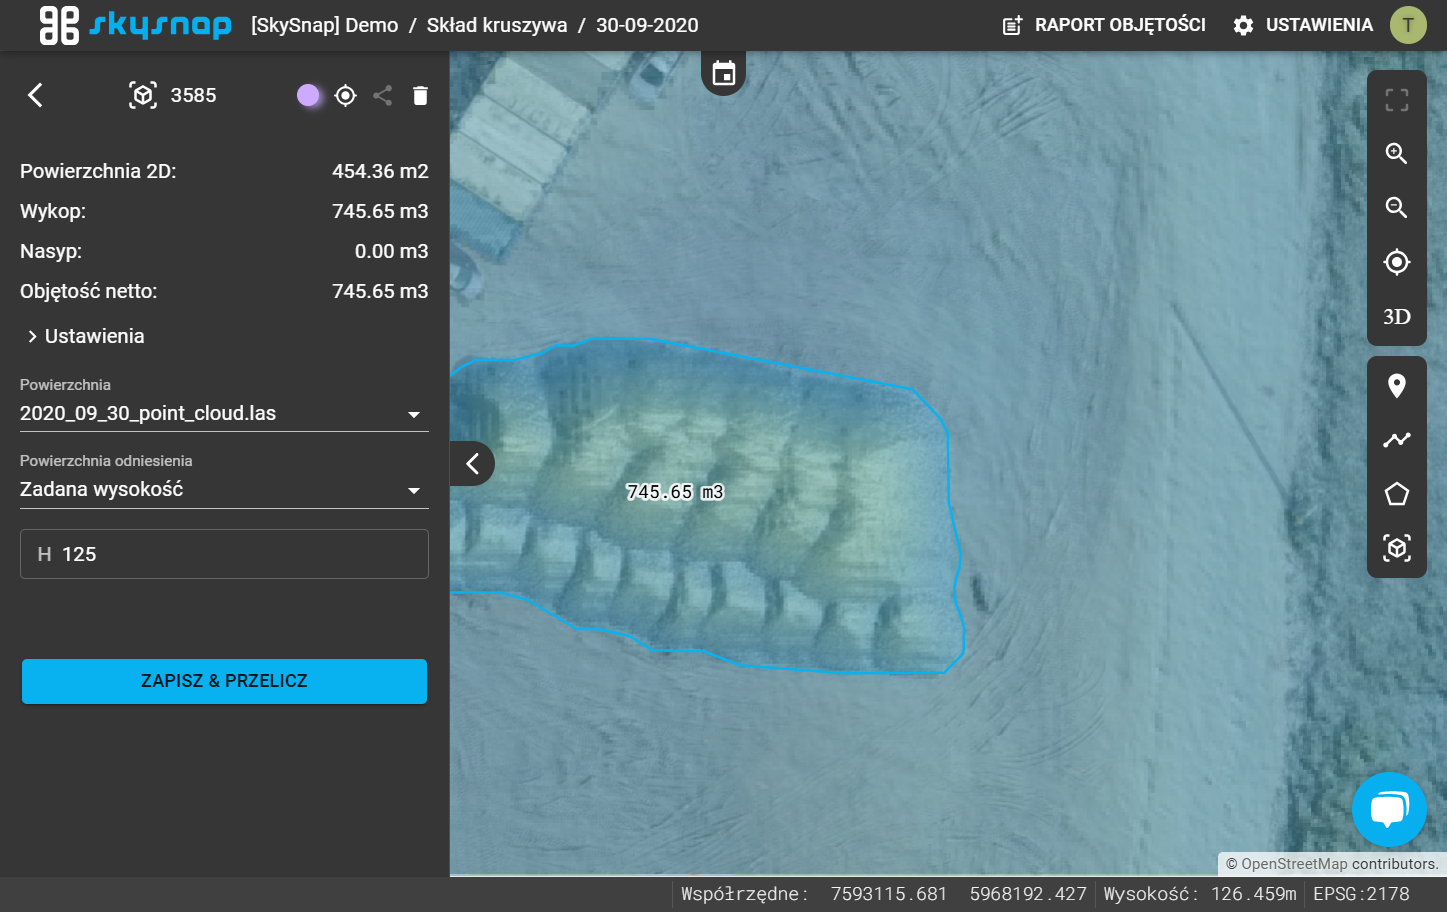
Task: Toggle fullscreen map view
Action: click(x=1397, y=100)
